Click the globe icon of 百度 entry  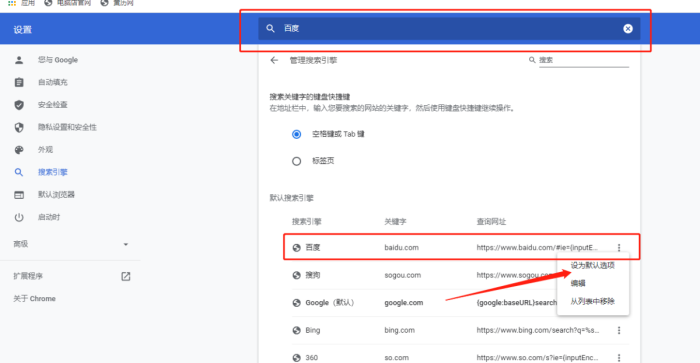pyautogui.click(x=296, y=248)
